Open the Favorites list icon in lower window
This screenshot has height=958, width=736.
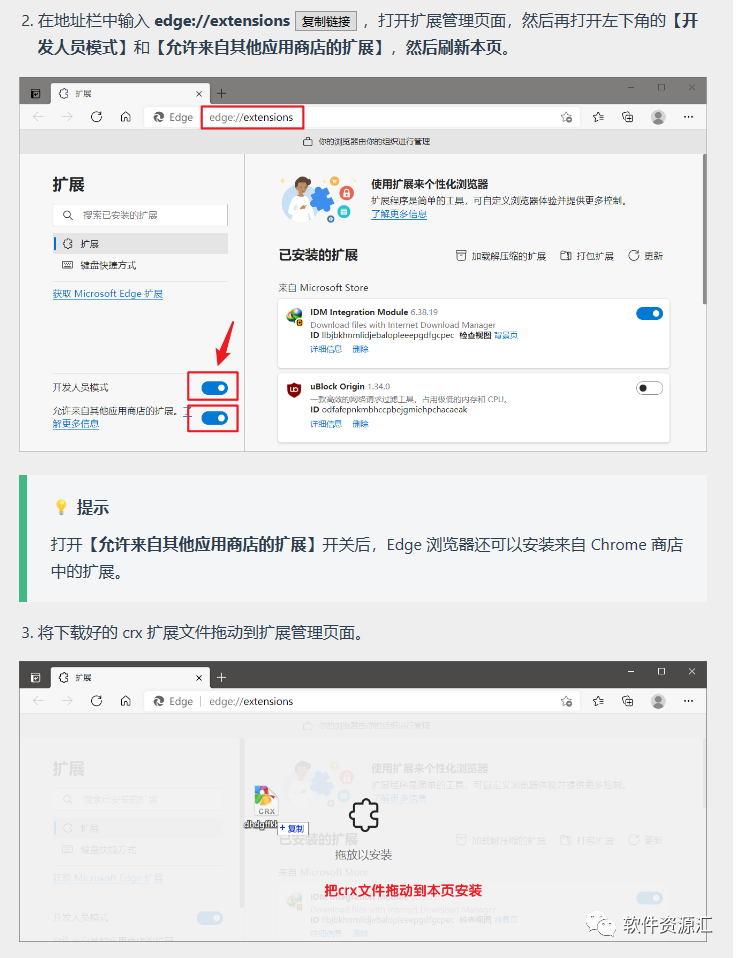[598, 701]
